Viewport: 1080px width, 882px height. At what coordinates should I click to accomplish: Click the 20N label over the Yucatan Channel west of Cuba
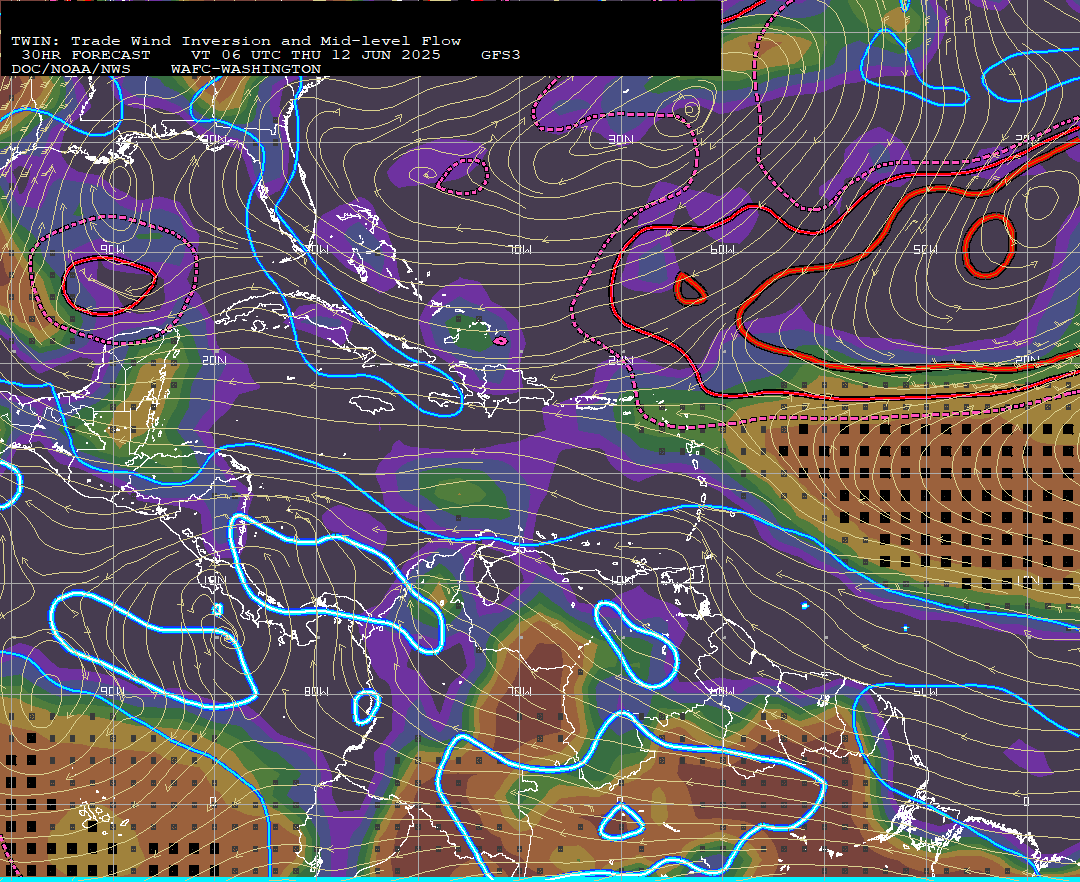click(x=214, y=360)
